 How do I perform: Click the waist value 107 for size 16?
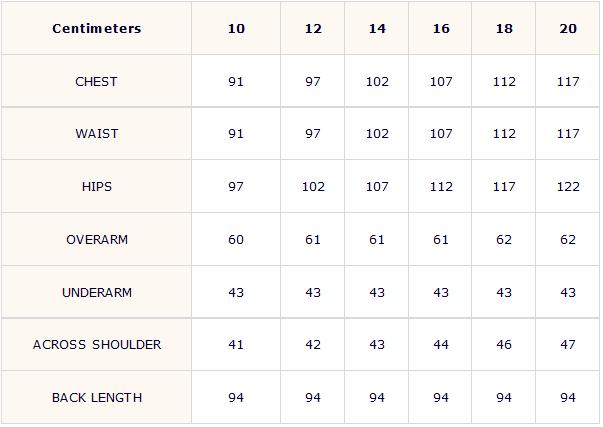[441, 134]
